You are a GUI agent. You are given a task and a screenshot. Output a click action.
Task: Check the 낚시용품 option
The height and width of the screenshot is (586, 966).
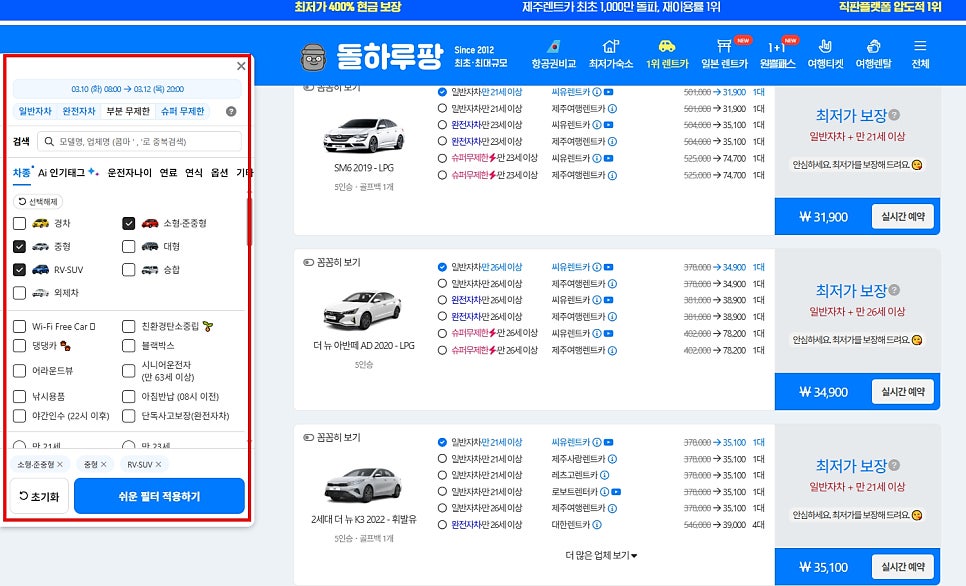20,396
